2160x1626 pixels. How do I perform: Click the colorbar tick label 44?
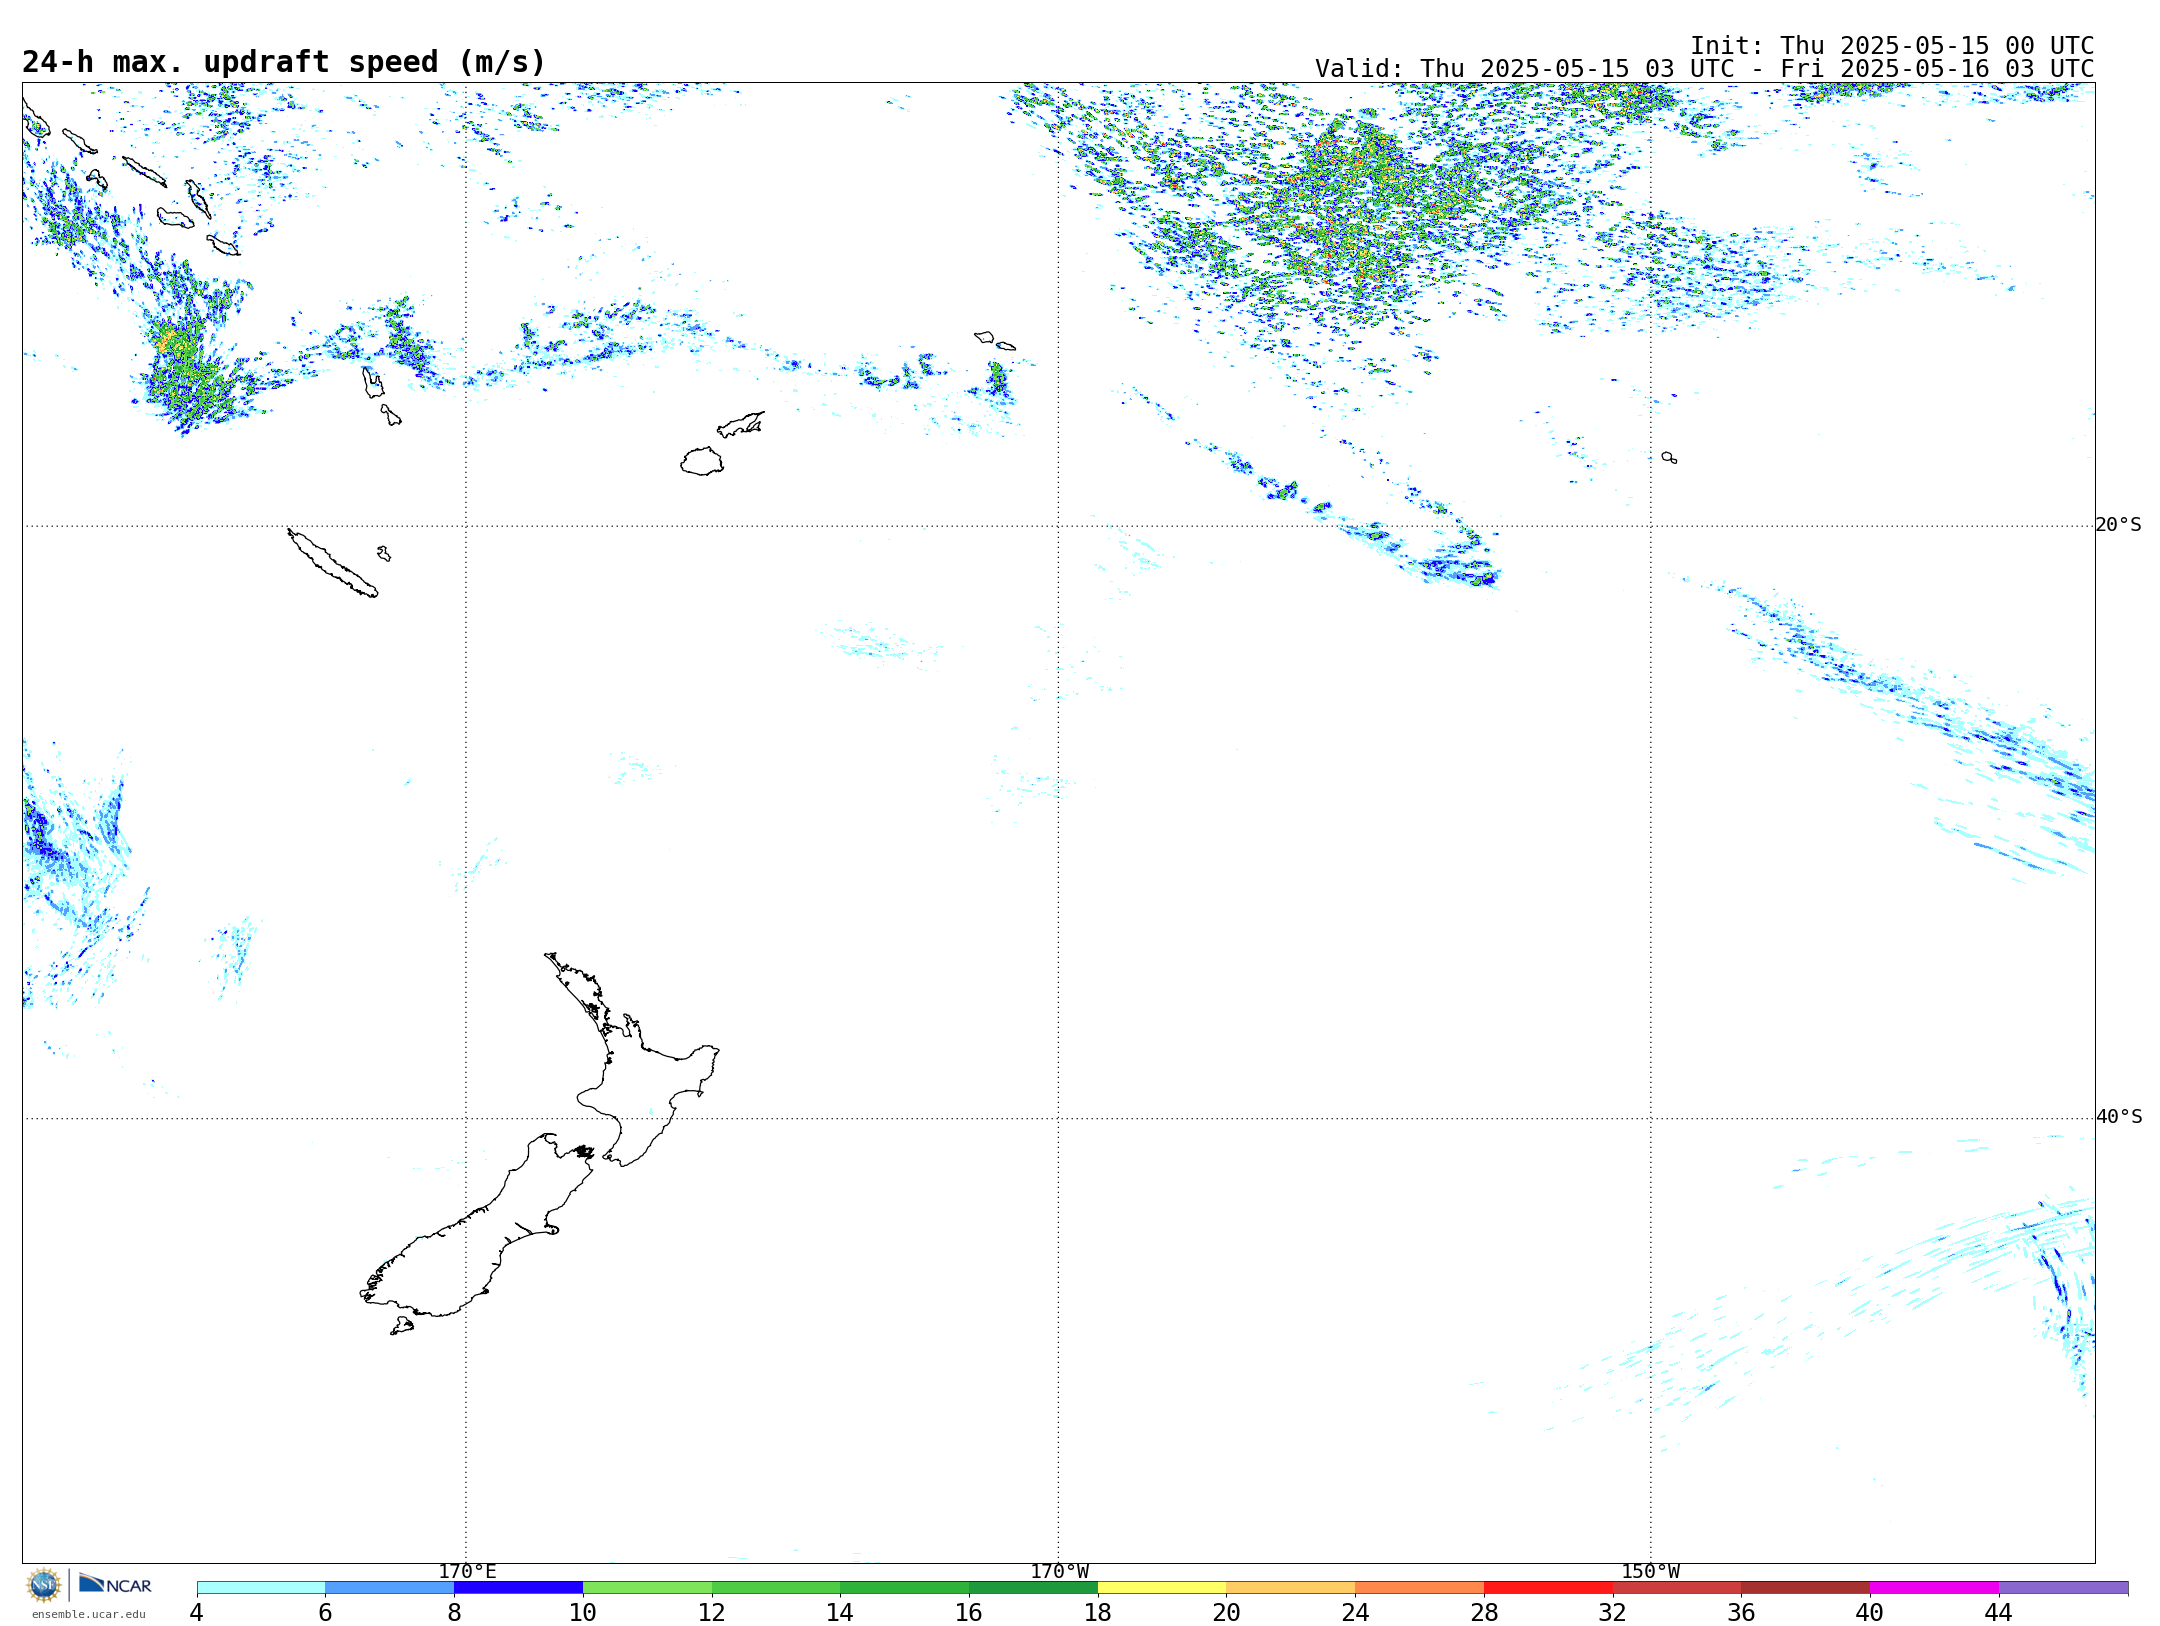coord(1999,1612)
